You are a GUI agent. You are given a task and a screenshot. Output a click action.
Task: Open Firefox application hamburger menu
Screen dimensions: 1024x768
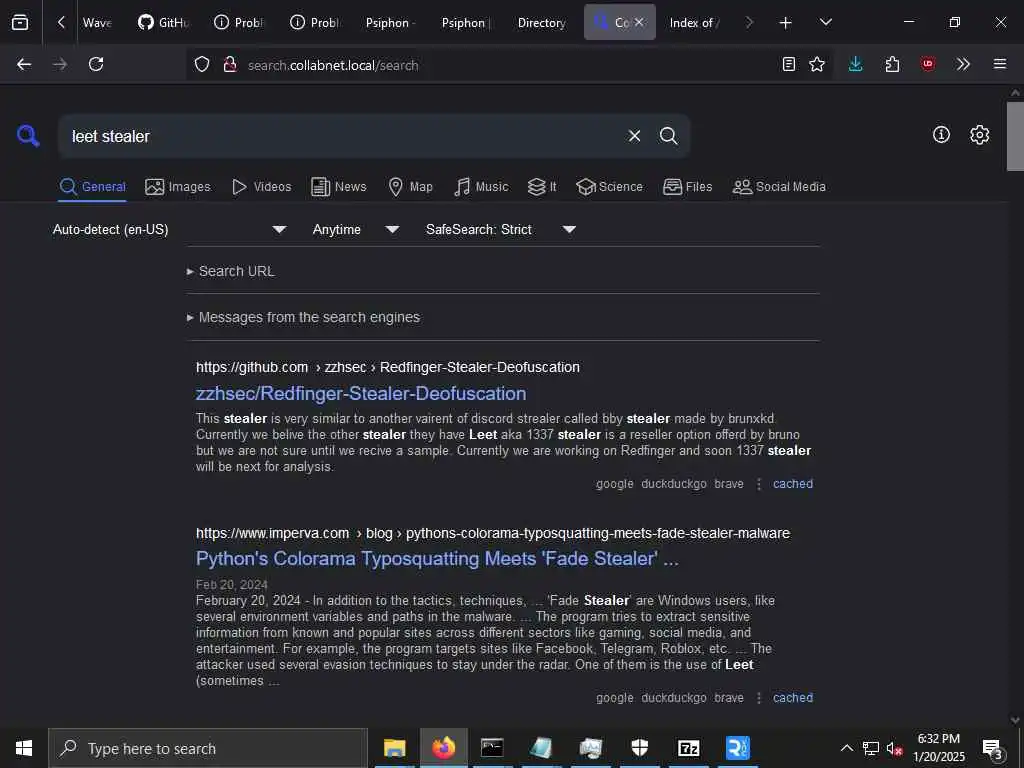click(x=1000, y=64)
